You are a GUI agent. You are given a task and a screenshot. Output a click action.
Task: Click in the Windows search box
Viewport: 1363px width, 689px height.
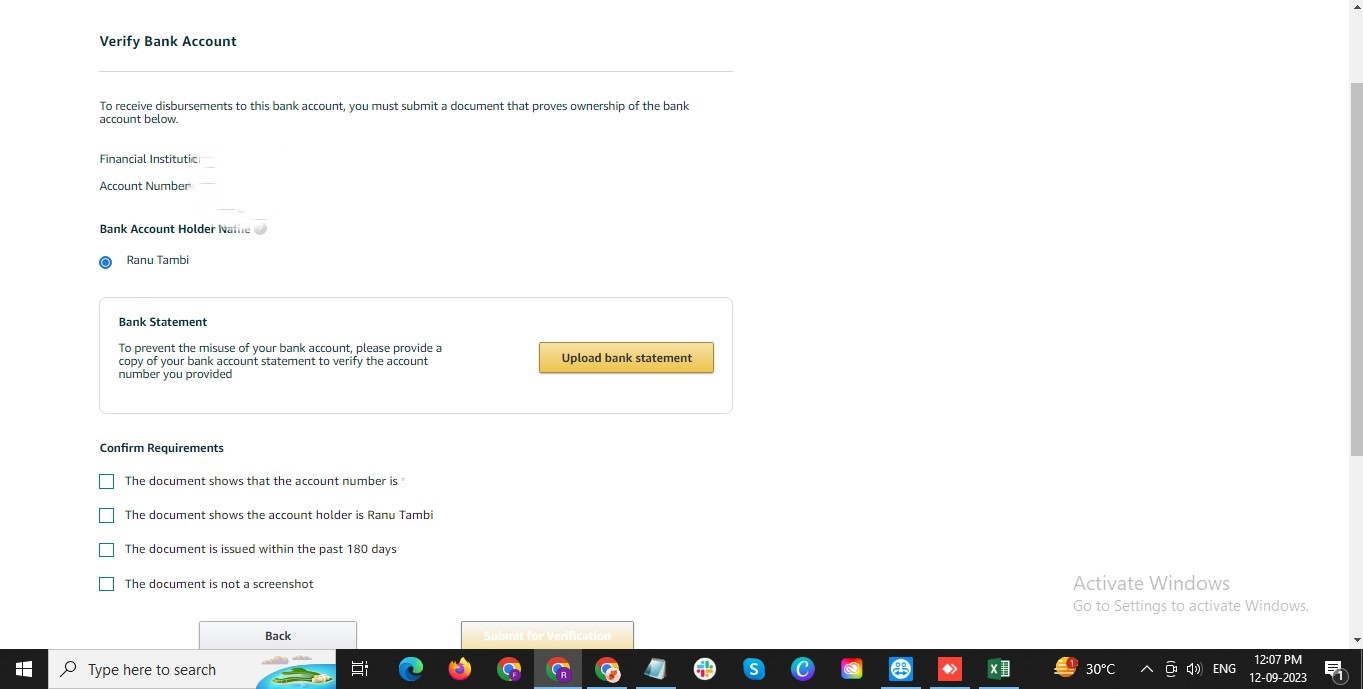click(192, 669)
